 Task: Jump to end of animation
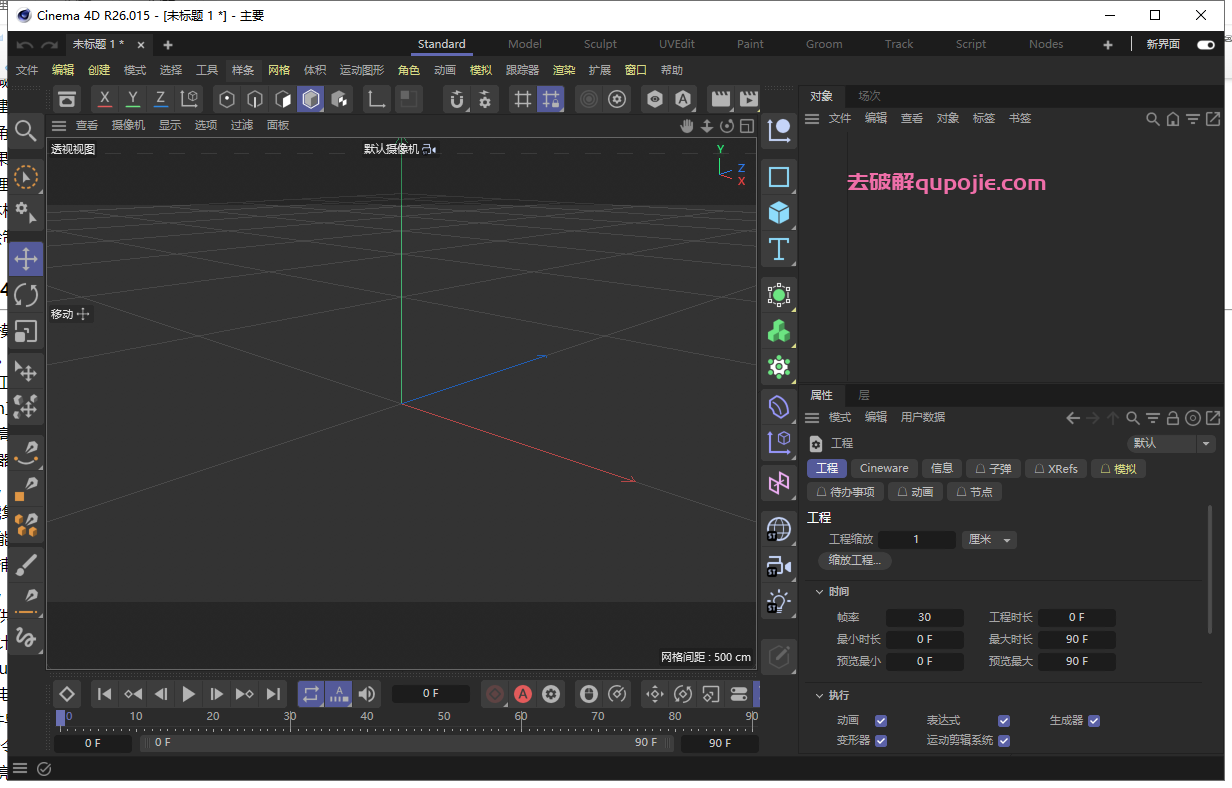(x=273, y=693)
